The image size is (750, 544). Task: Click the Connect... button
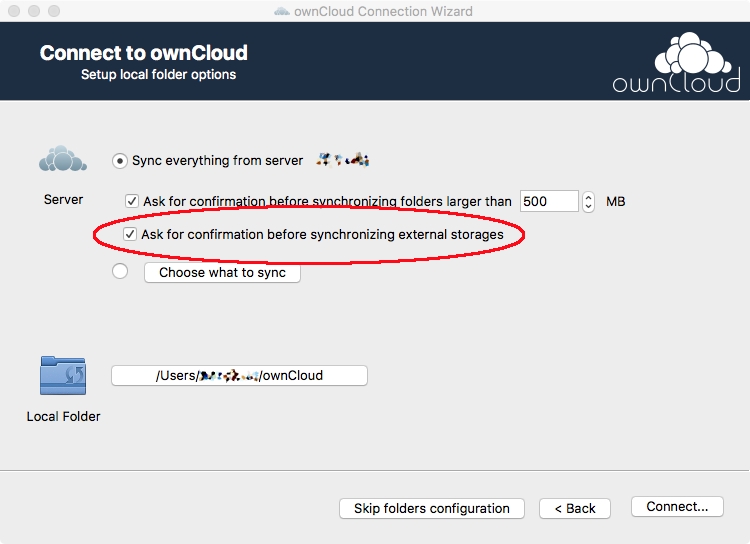(x=677, y=507)
